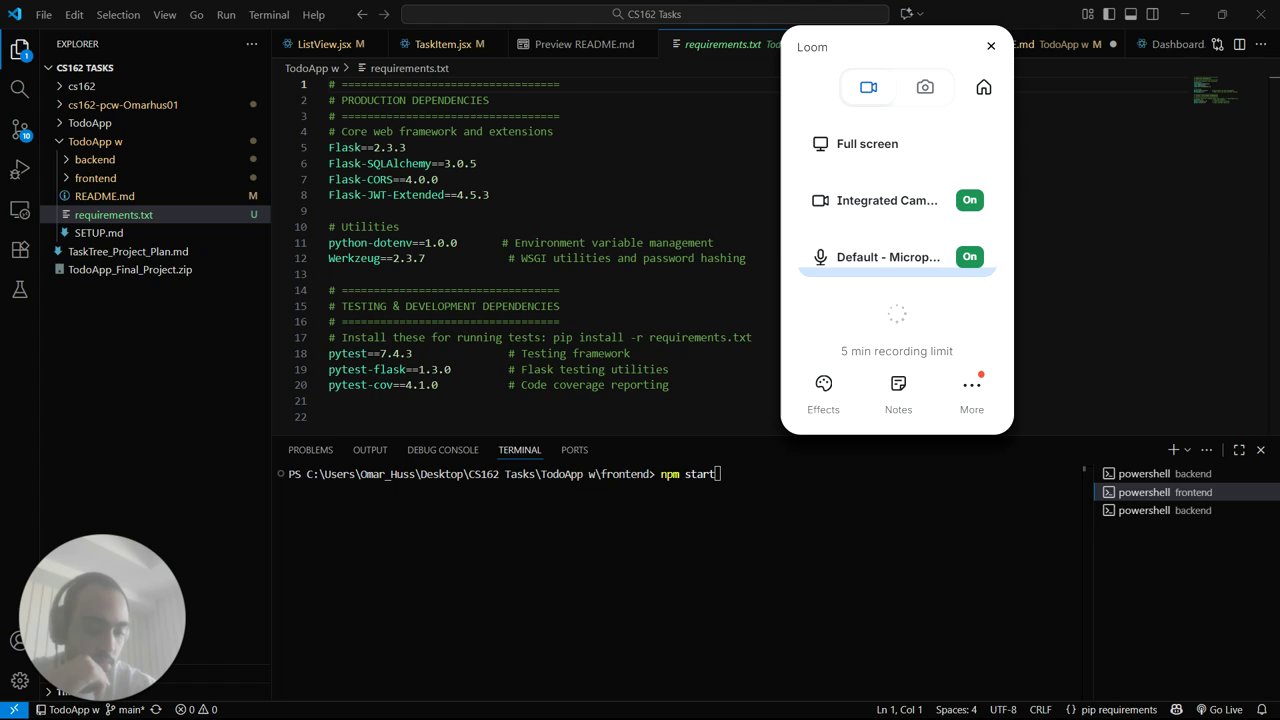Open editor More Actions ellipsis
Viewport: 1280px width, 720px height.
point(1260,44)
